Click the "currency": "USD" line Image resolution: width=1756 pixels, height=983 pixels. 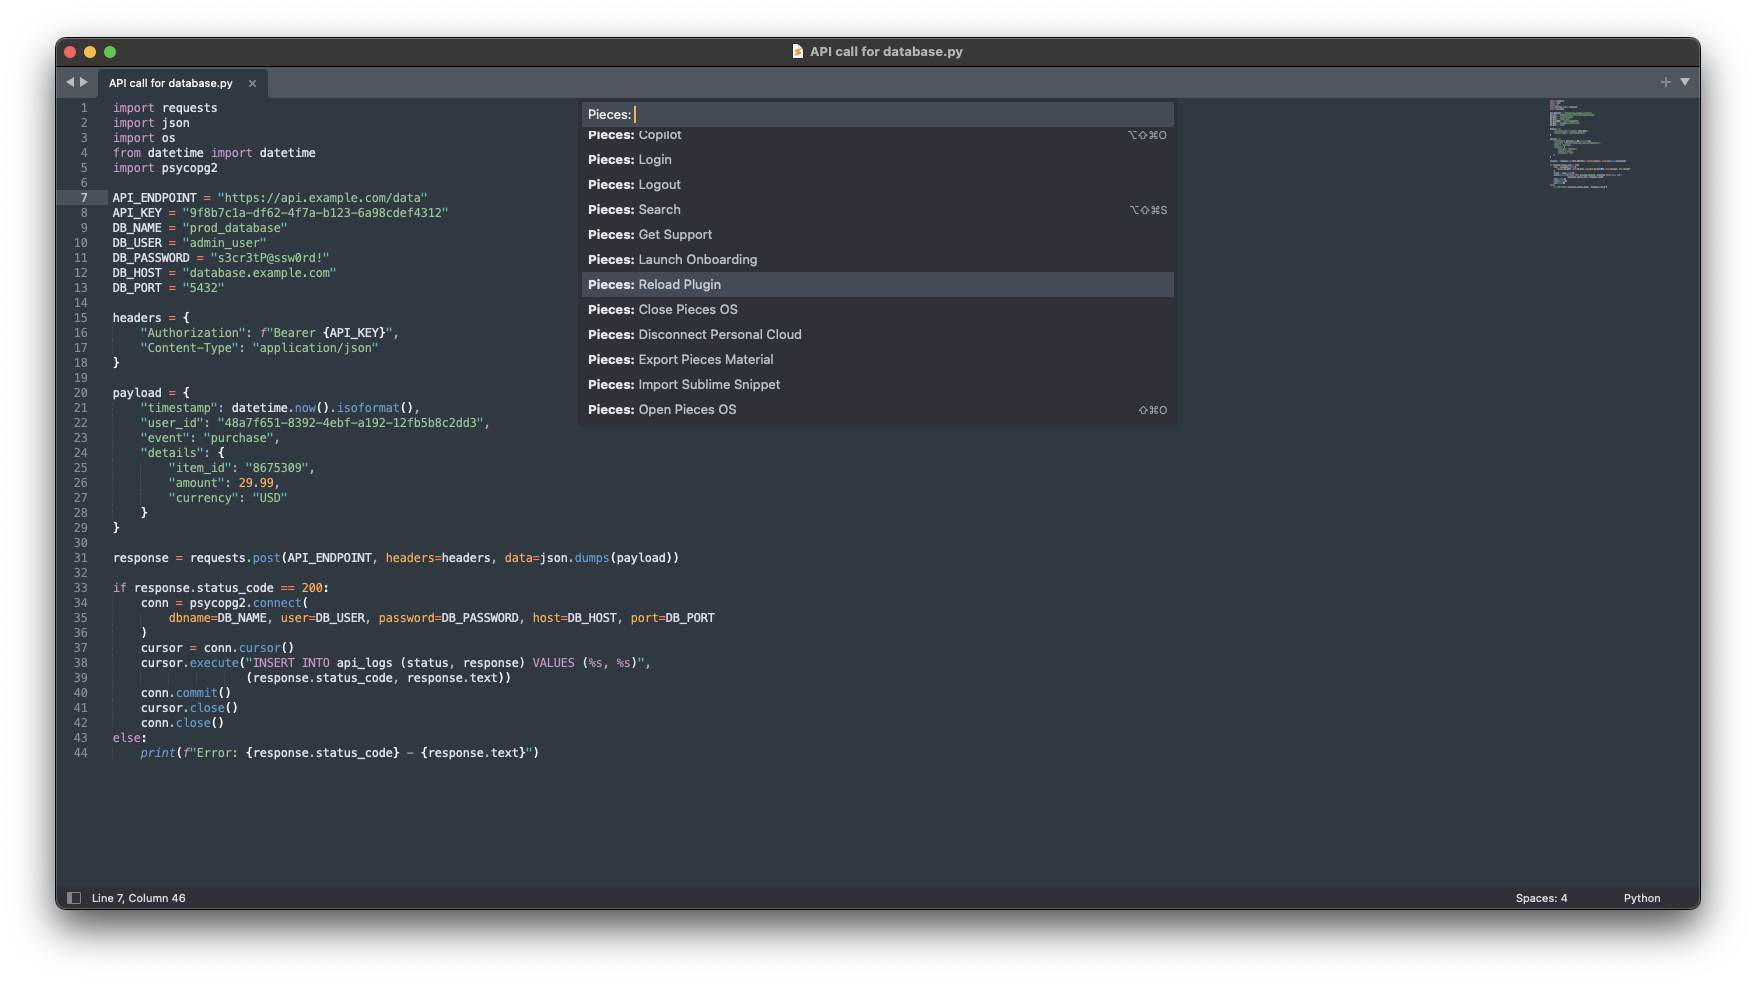coord(227,498)
